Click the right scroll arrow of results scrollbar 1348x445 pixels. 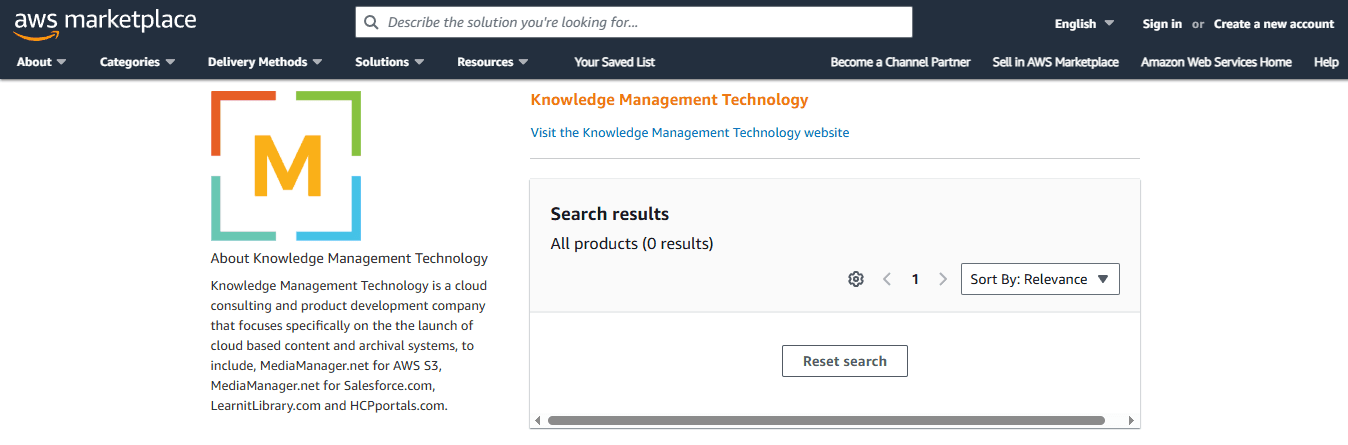click(1131, 421)
